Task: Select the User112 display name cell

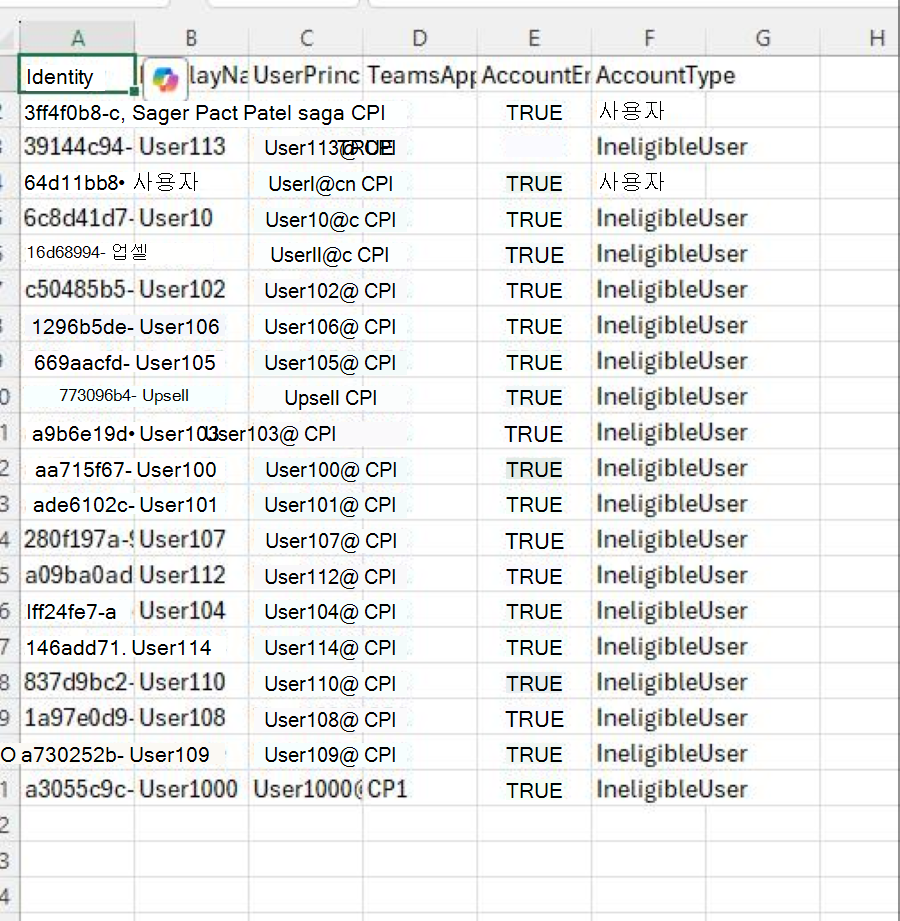Action: 192,575
